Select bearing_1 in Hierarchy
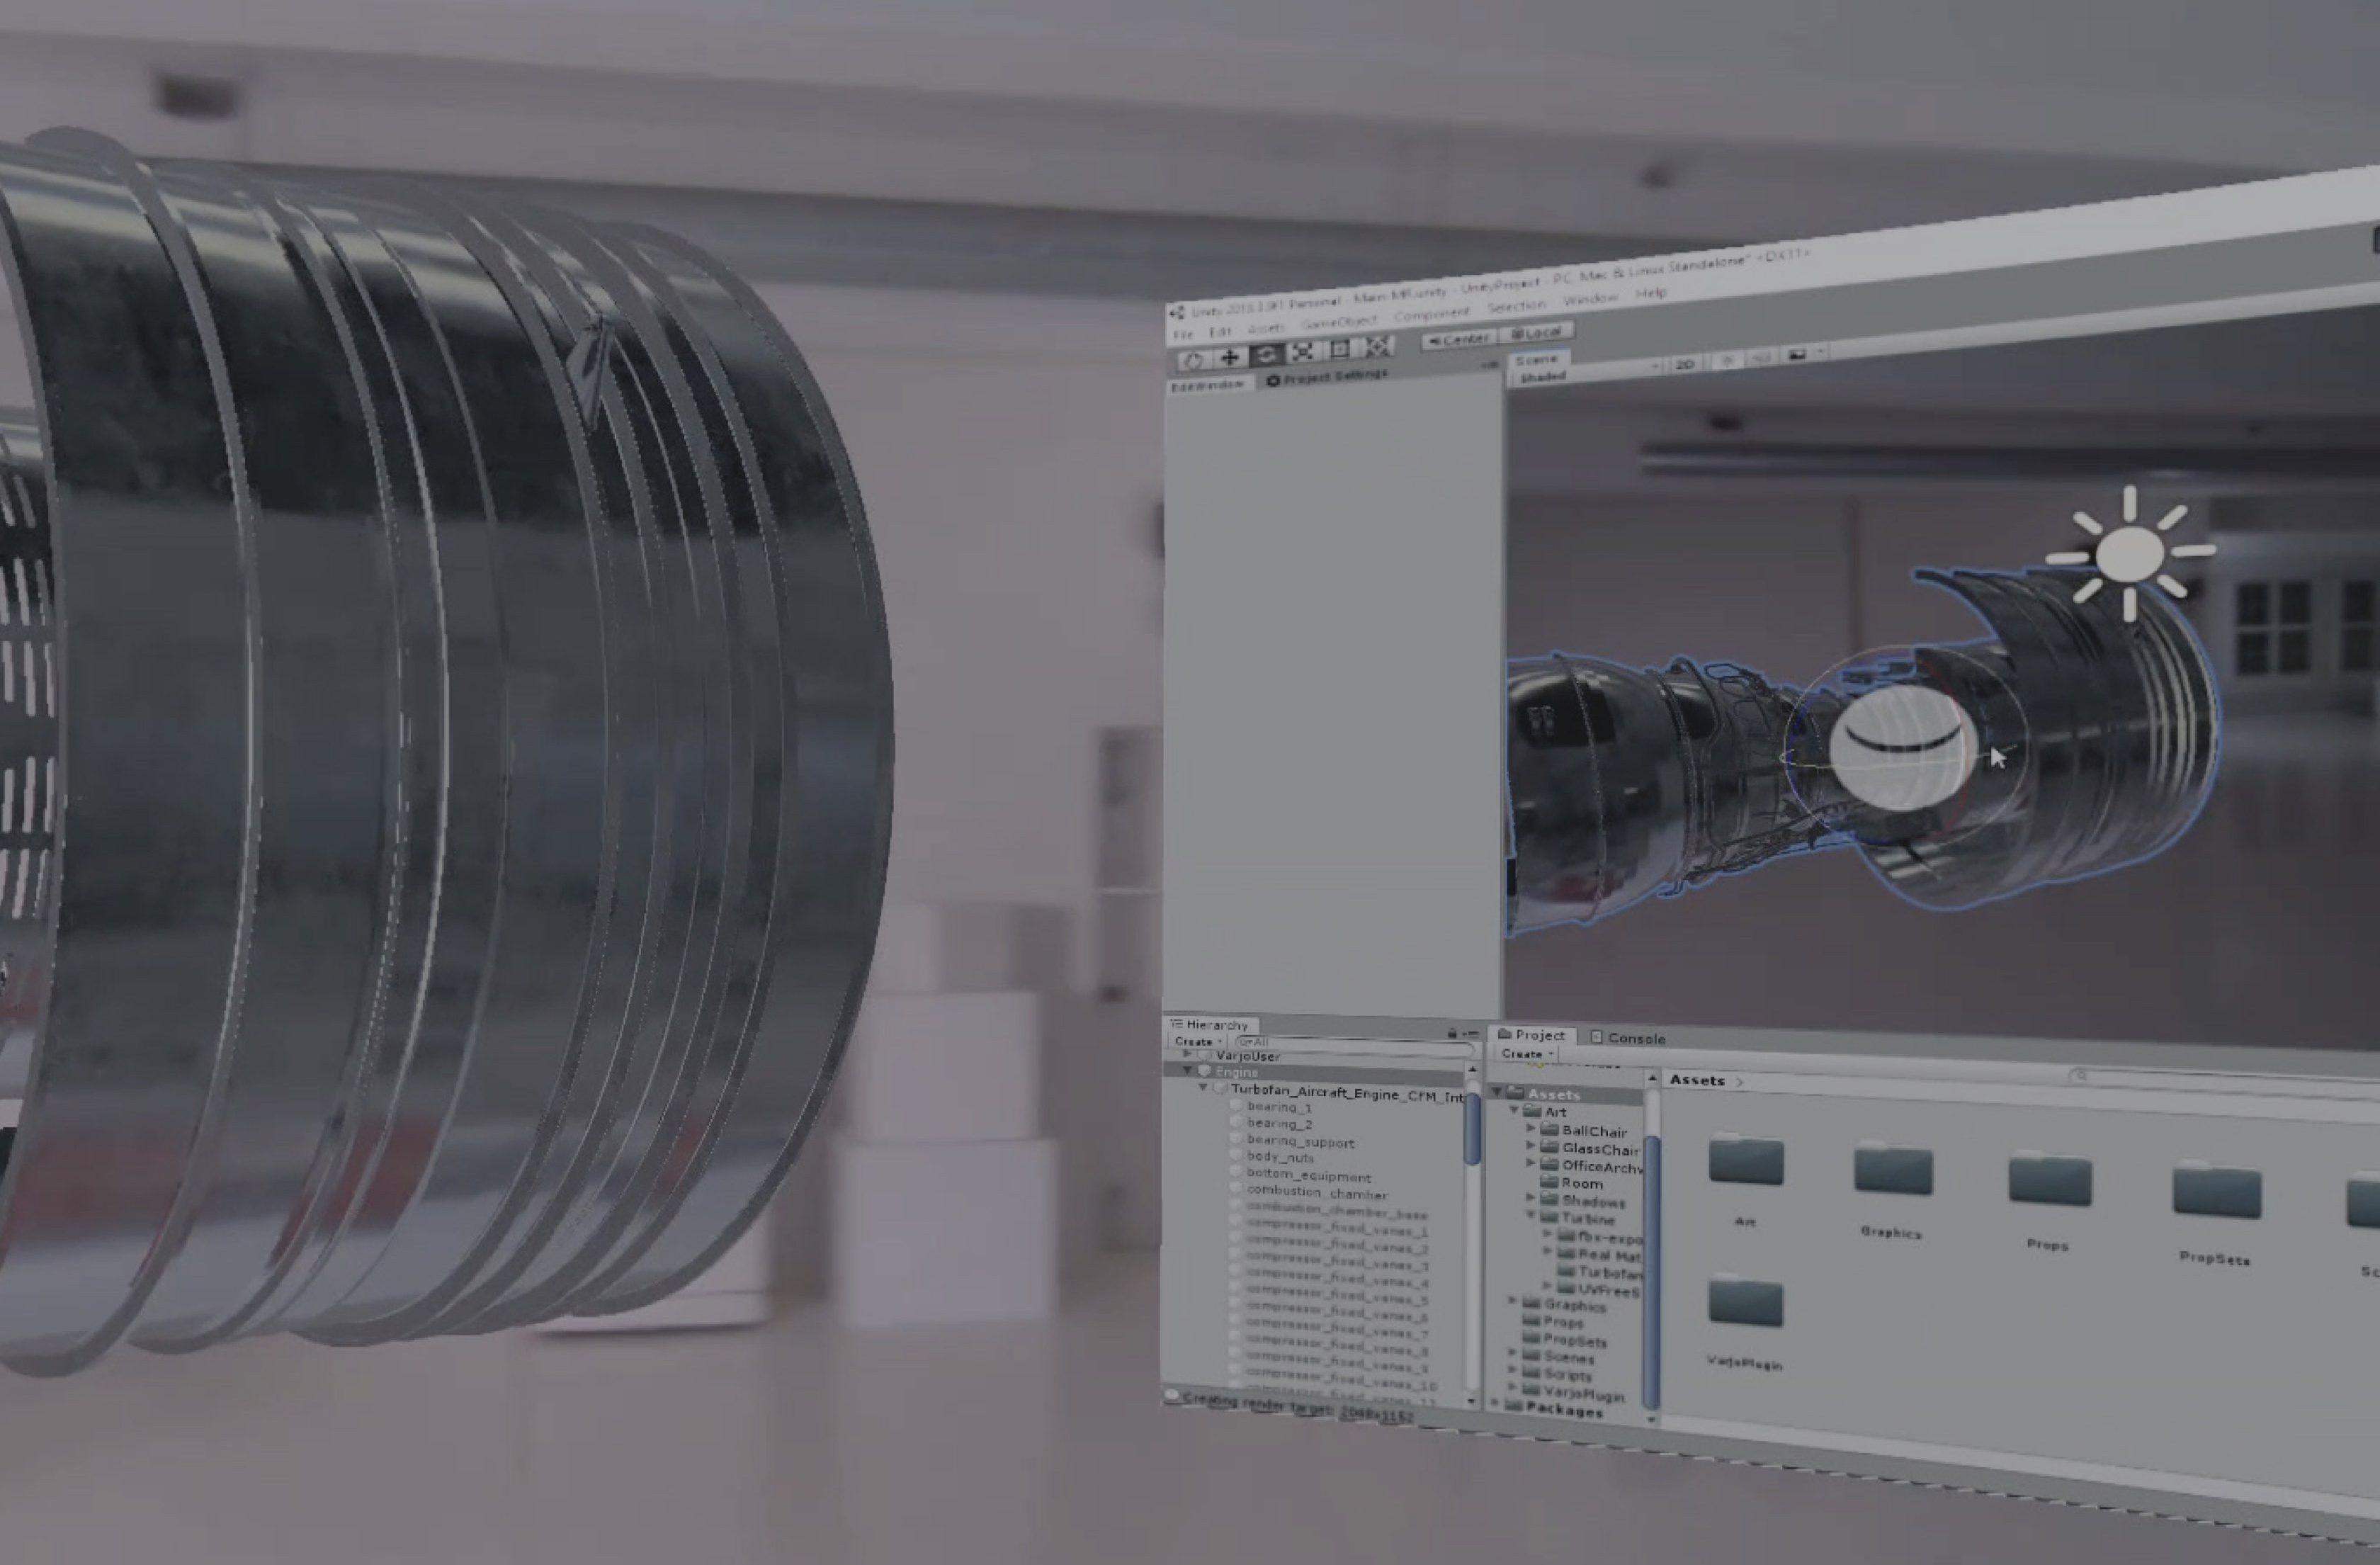Screen dimensions: 2380x1565 (x=1279, y=1107)
